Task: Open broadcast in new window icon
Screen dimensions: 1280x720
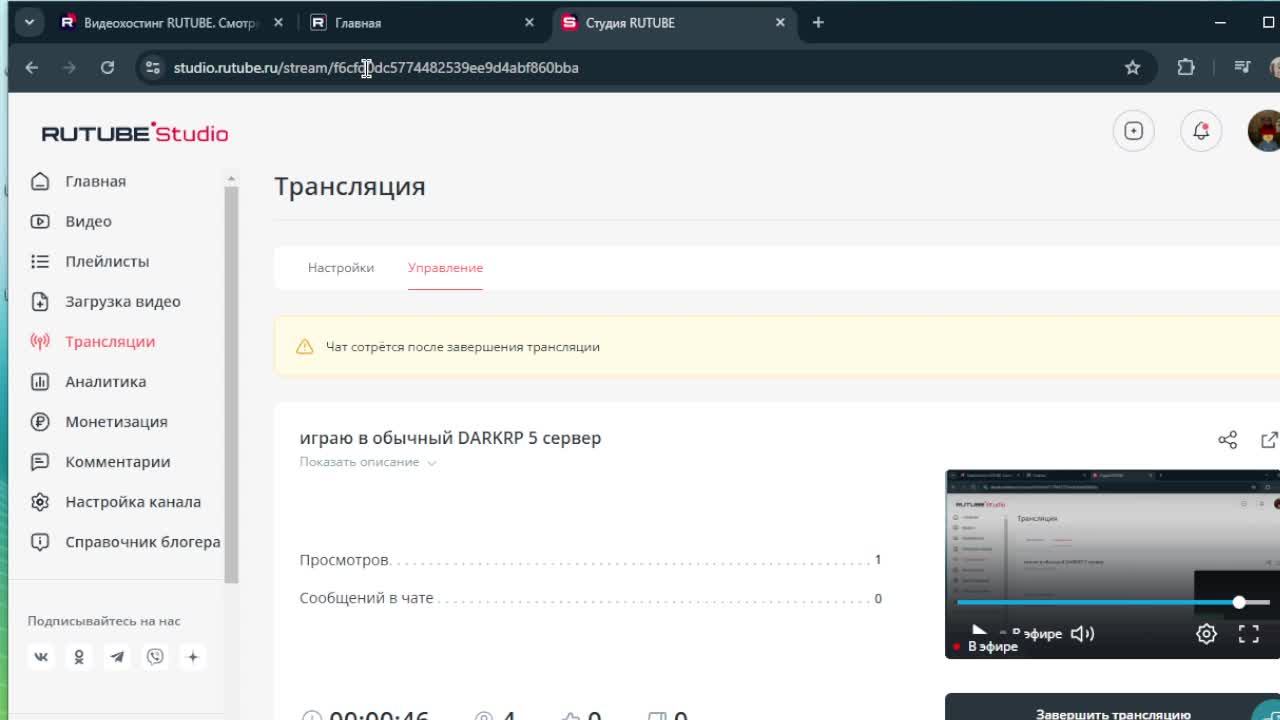Action: (1270, 440)
